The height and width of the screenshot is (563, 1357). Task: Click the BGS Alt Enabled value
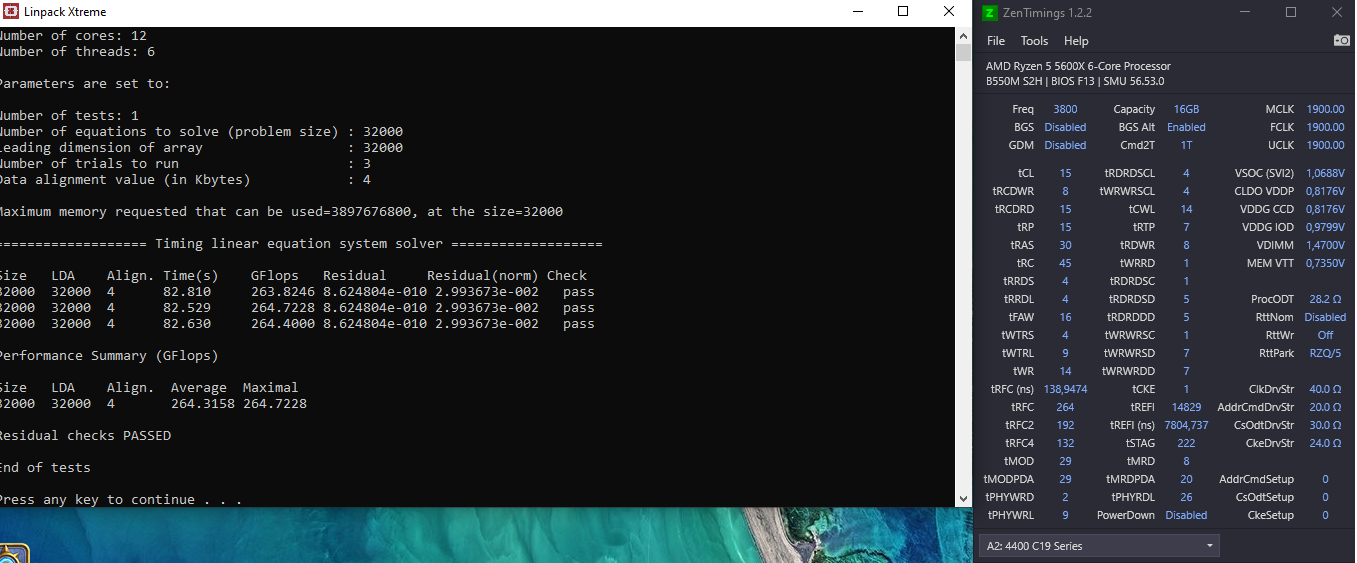pos(1186,127)
